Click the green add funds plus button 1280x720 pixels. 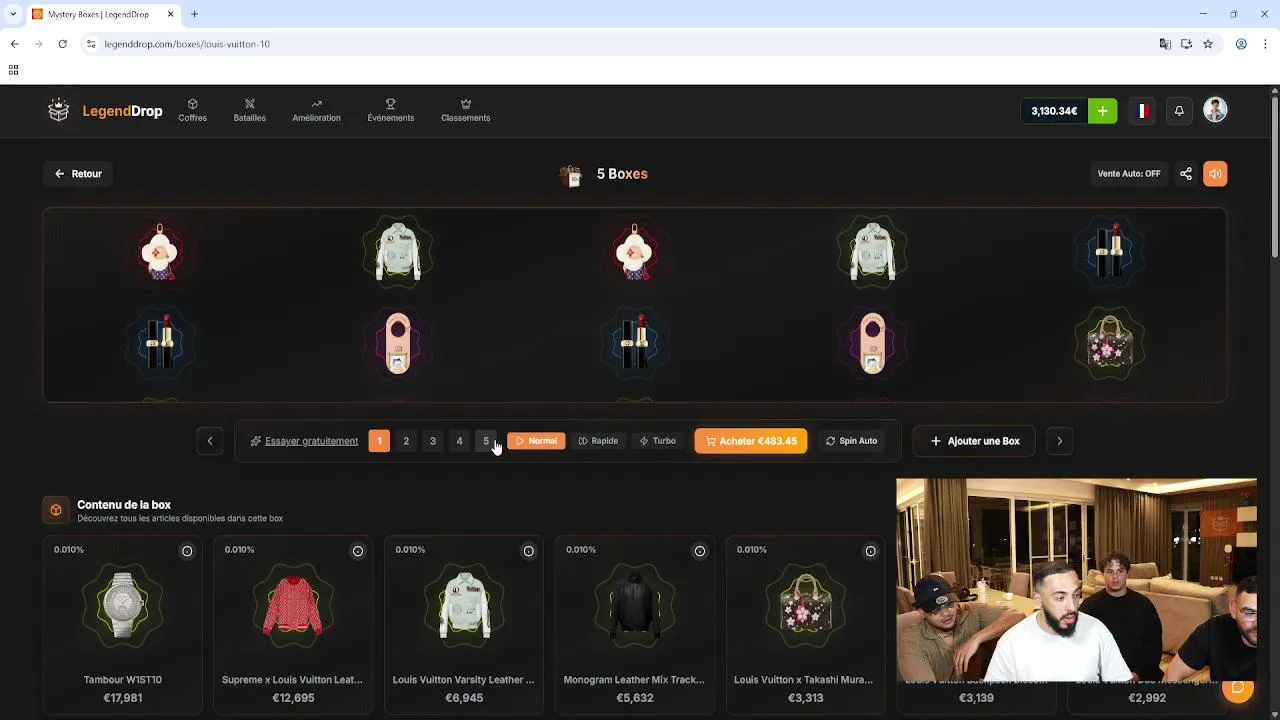(x=1102, y=111)
